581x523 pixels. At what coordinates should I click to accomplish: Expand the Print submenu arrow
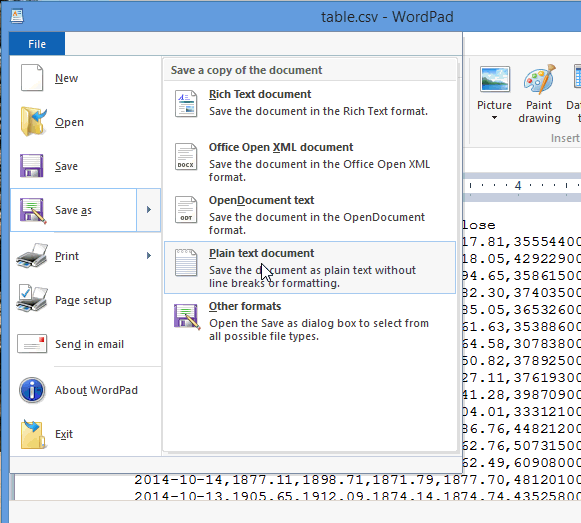[149, 255]
